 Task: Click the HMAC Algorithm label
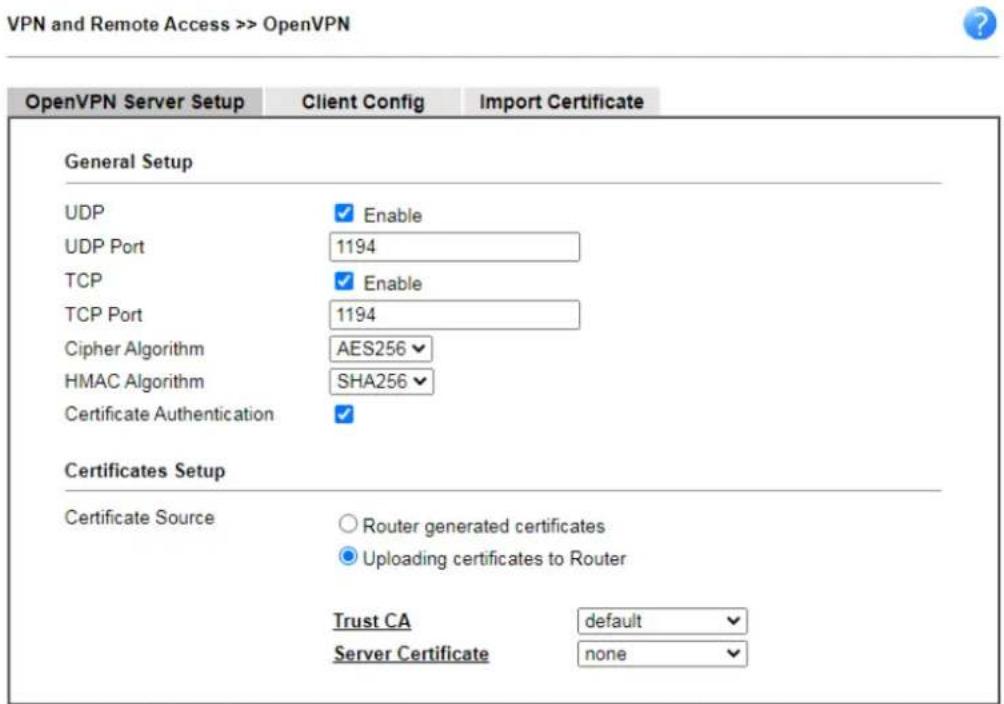pyautogui.click(x=134, y=382)
